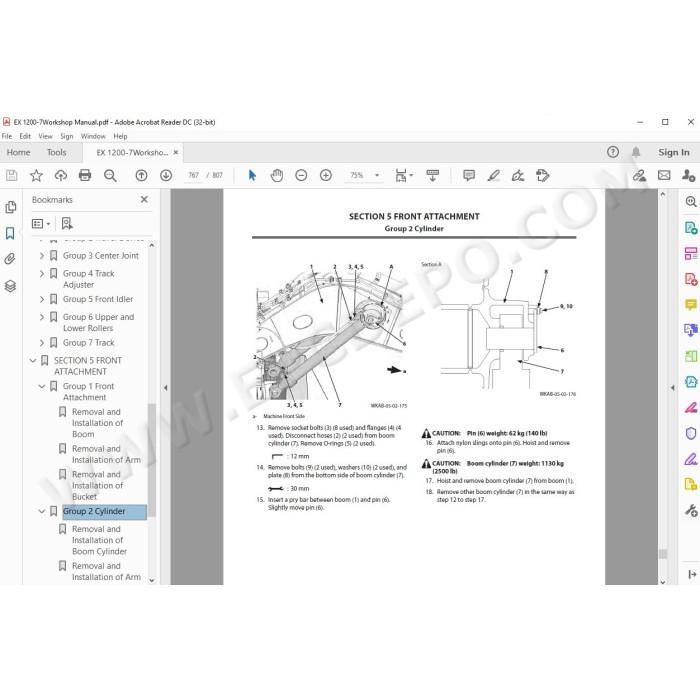Collapse left navigation pane arrow
This screenshot has height=700, width=700.
[166, 388]
